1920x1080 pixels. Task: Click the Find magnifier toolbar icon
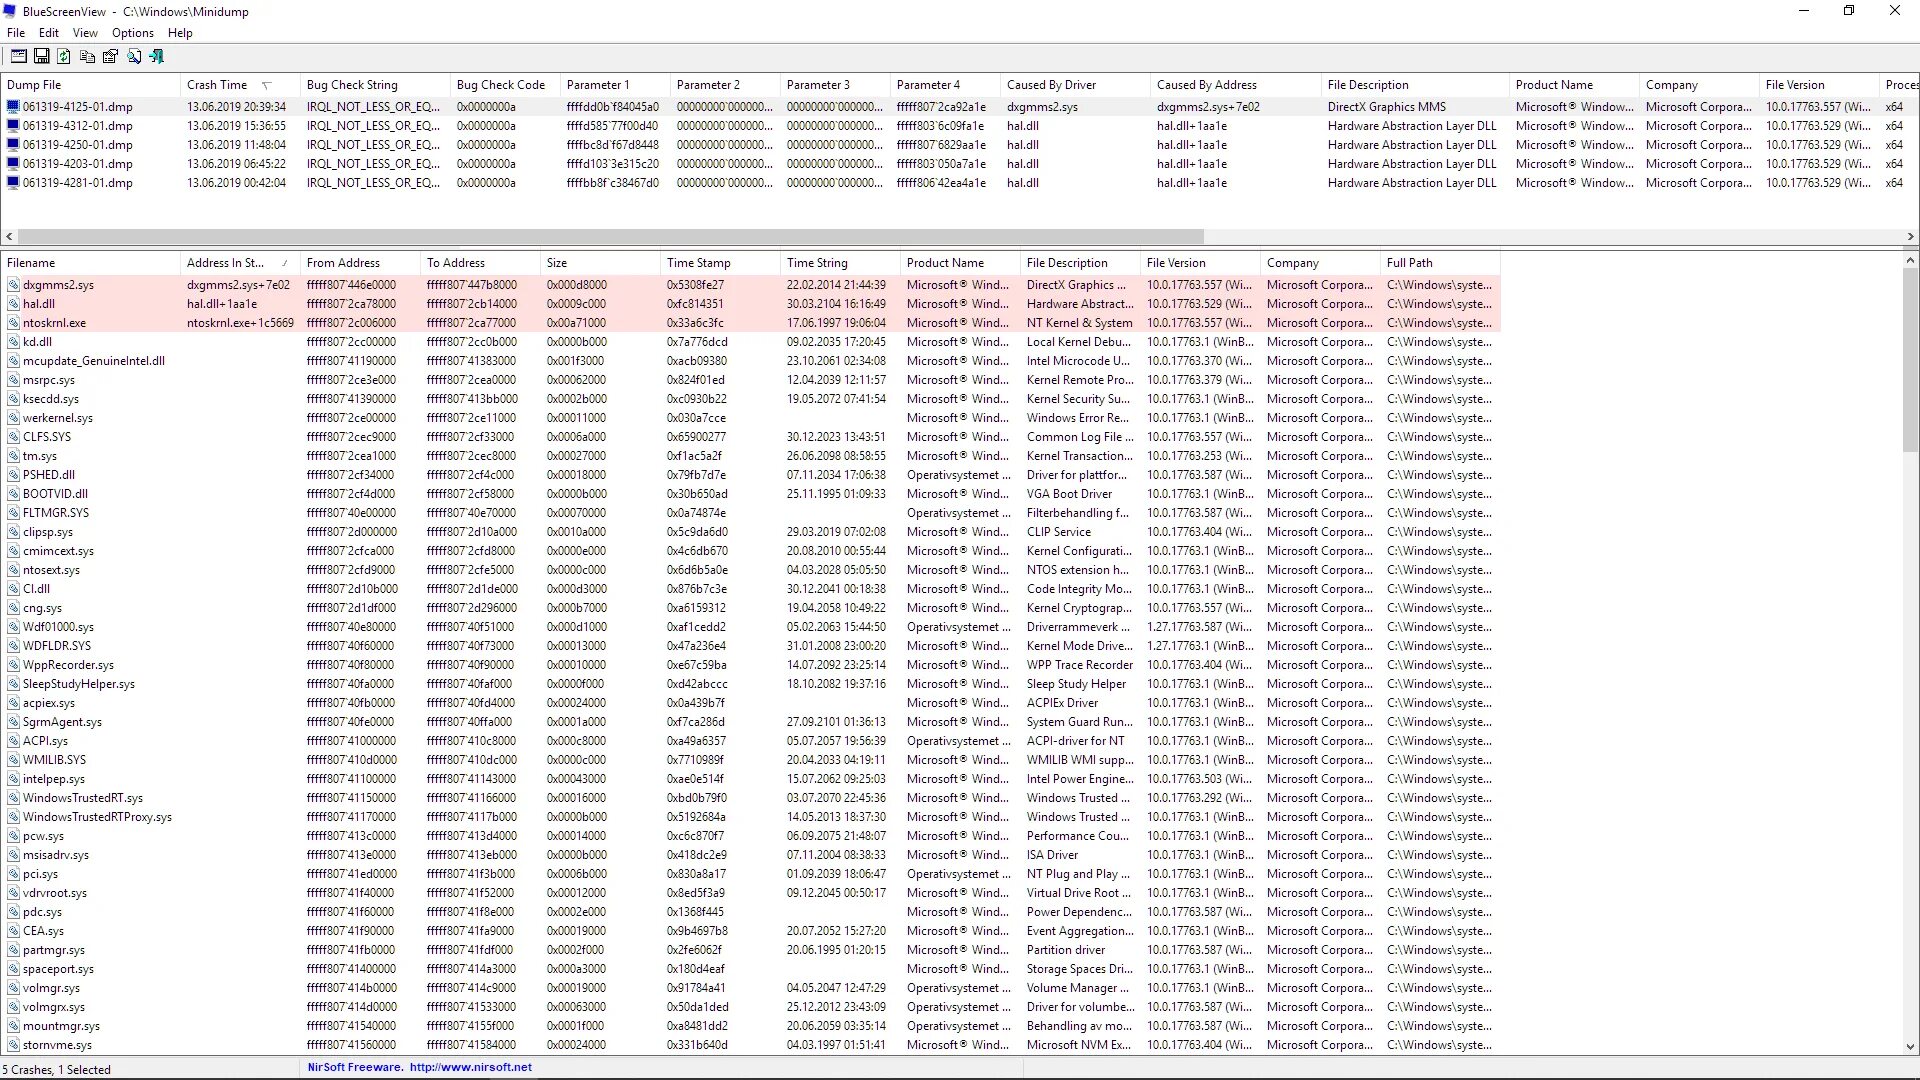click(134, 57)
